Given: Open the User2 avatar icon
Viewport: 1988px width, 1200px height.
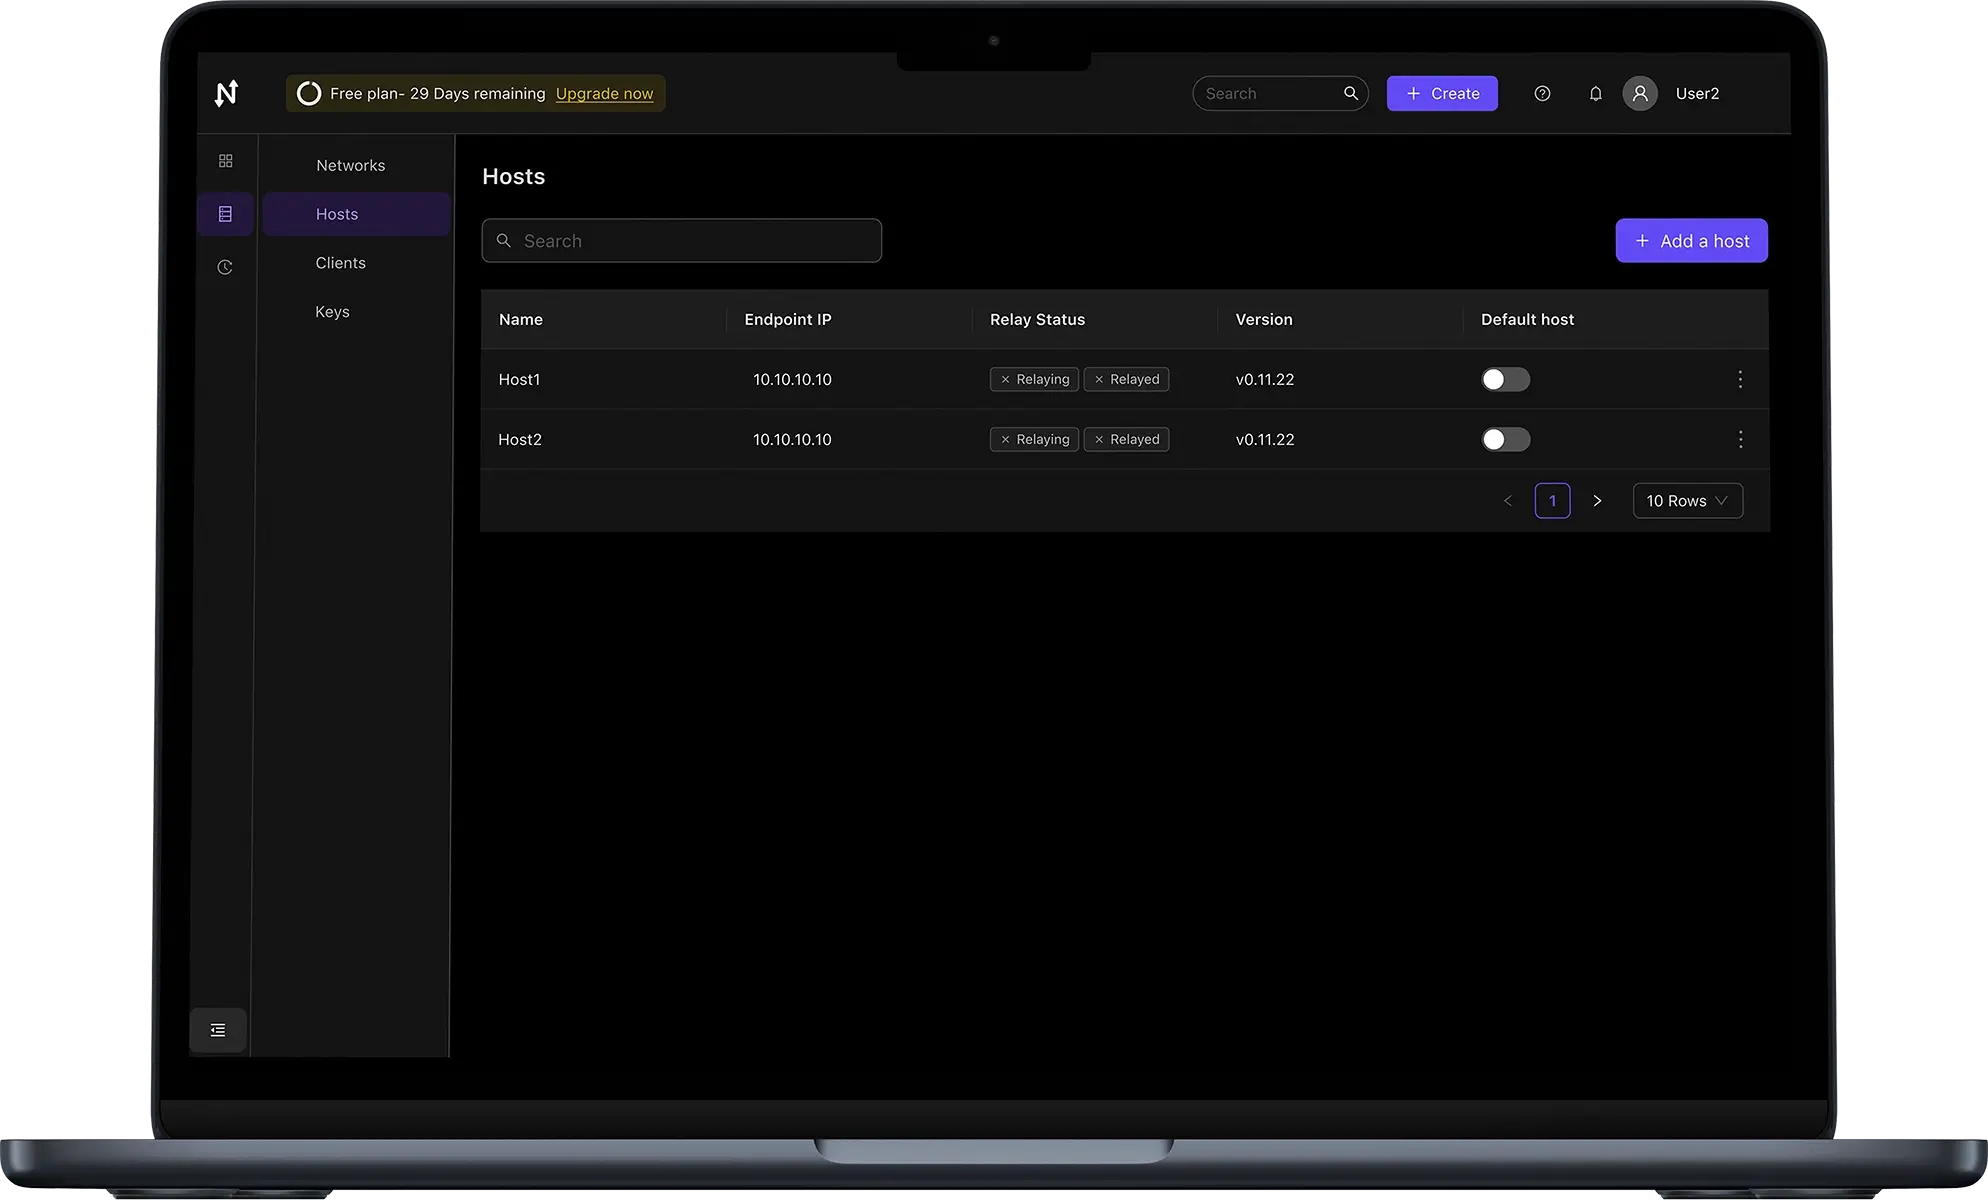Looking at the screenshot, I should 1640,93.
